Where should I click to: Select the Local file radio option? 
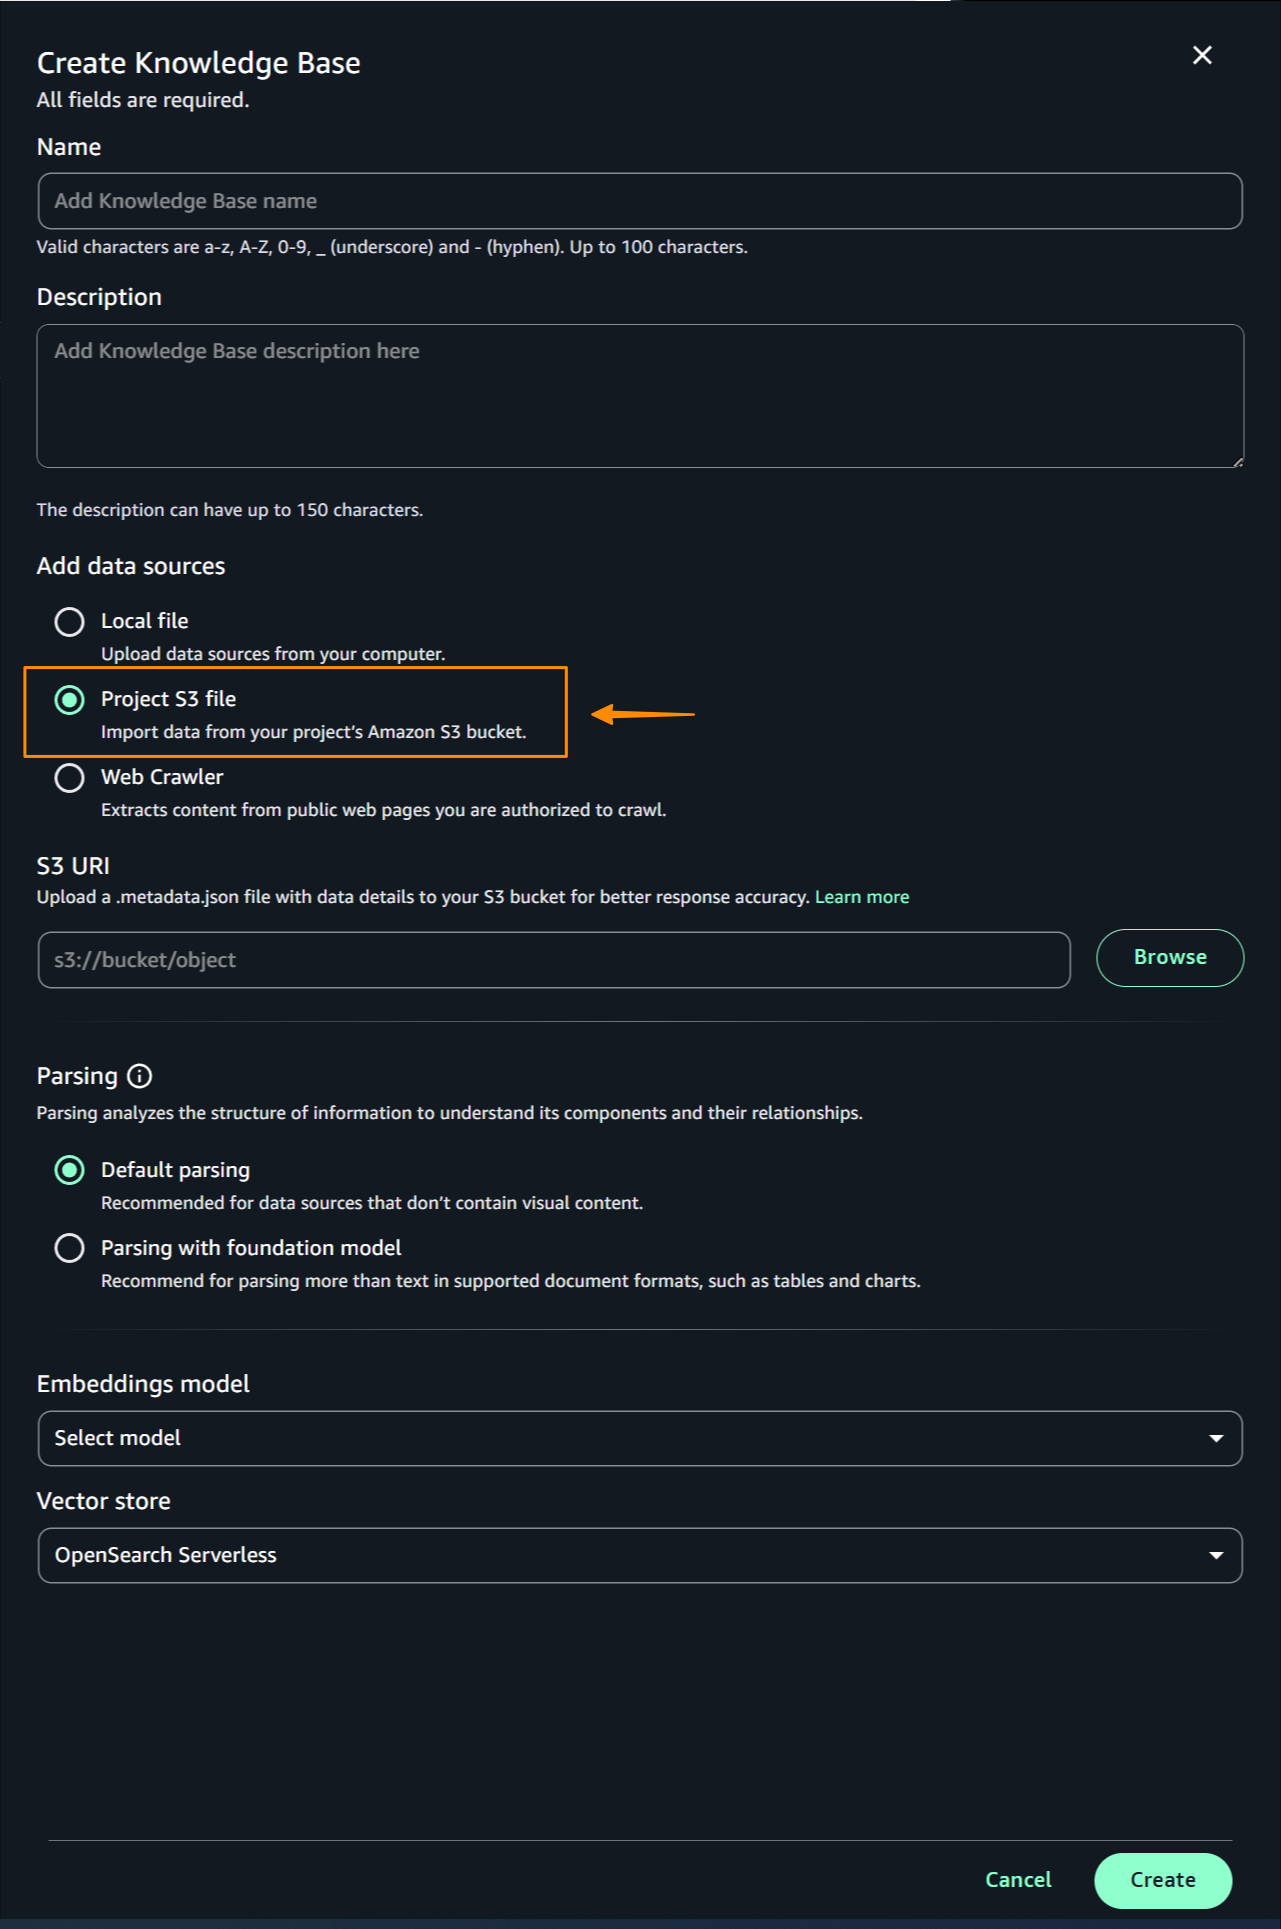coord(69,622)
